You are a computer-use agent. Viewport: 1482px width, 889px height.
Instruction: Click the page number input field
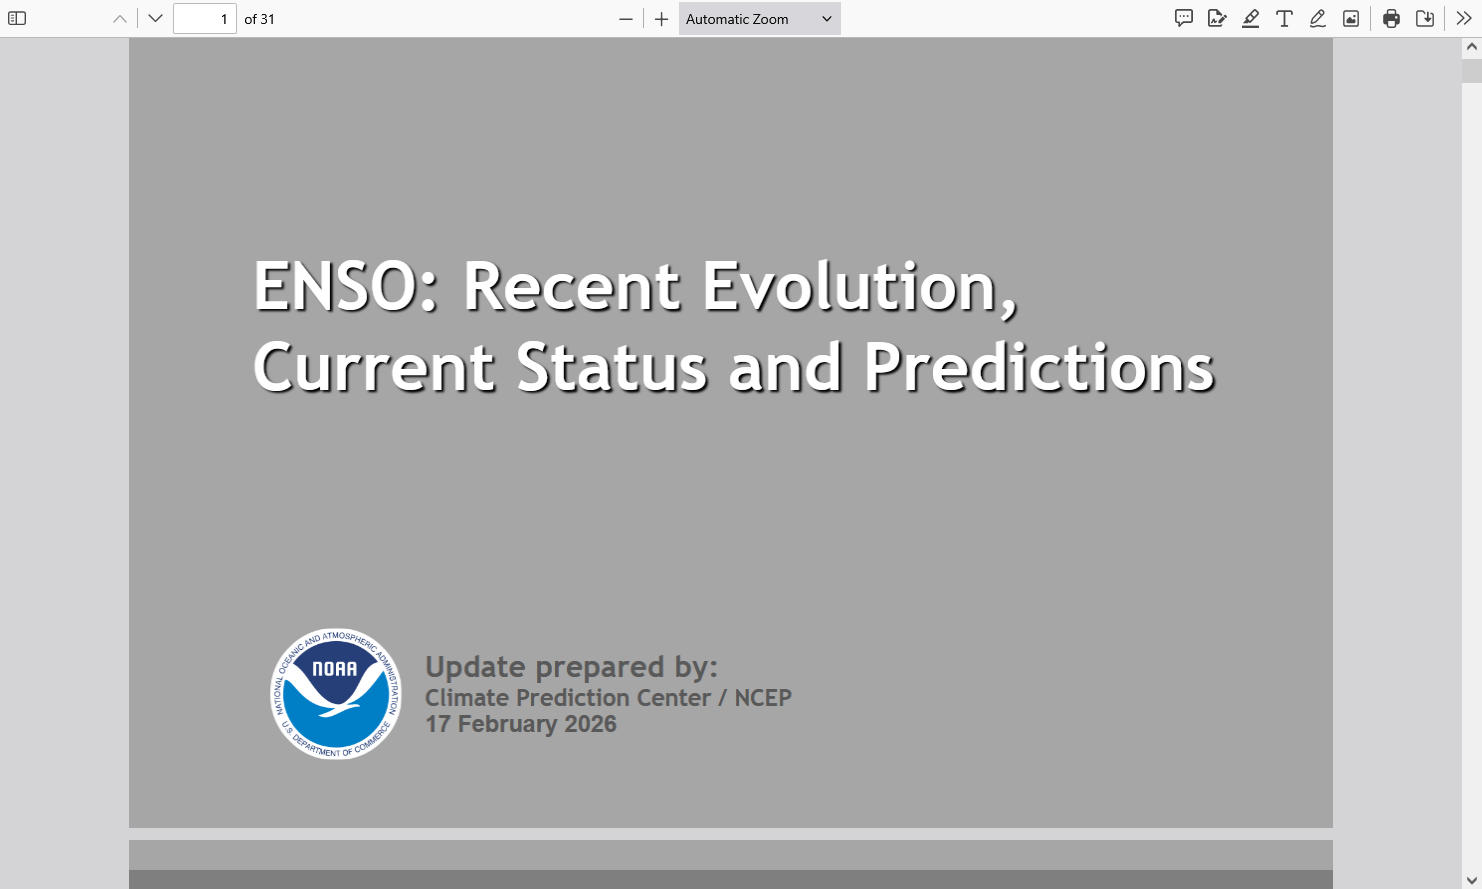(x=204, y=18)
